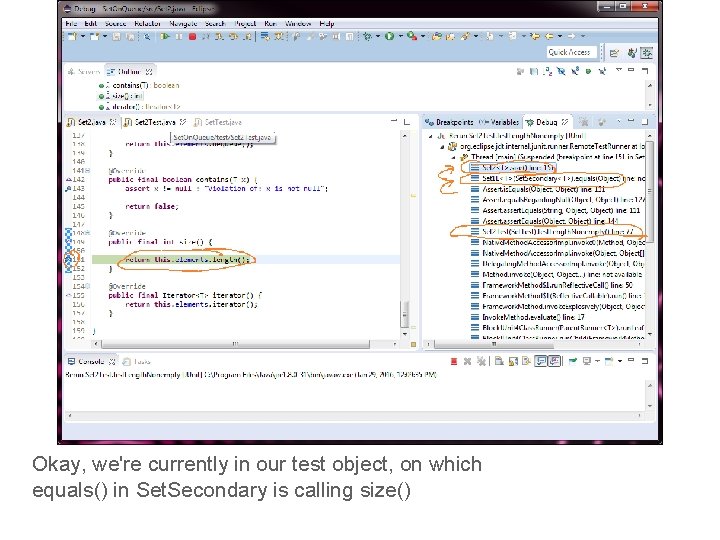Open the Debug launch dropdown arrow
Image resolution: width=720 pixels, height=540 pixels.
[x=378, y=36]
